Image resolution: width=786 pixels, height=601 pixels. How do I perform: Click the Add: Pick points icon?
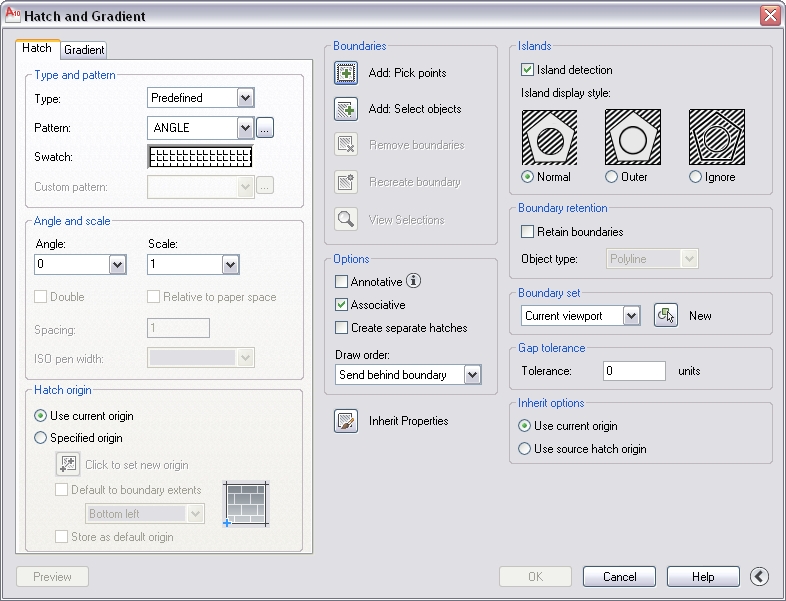346,73
